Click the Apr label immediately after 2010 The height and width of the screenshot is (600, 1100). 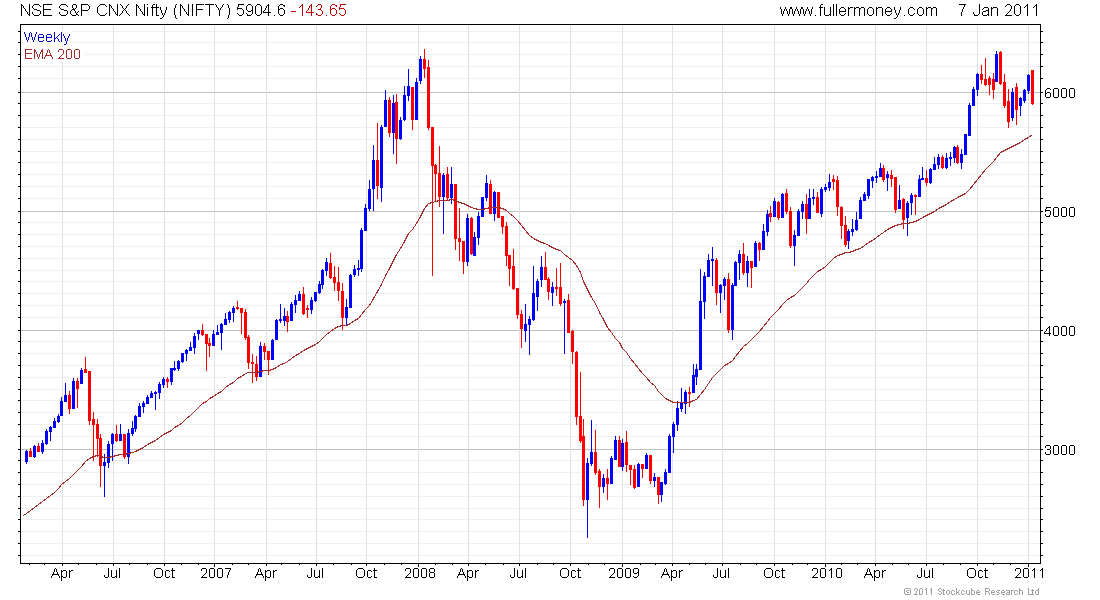click(x=875, y=574)
